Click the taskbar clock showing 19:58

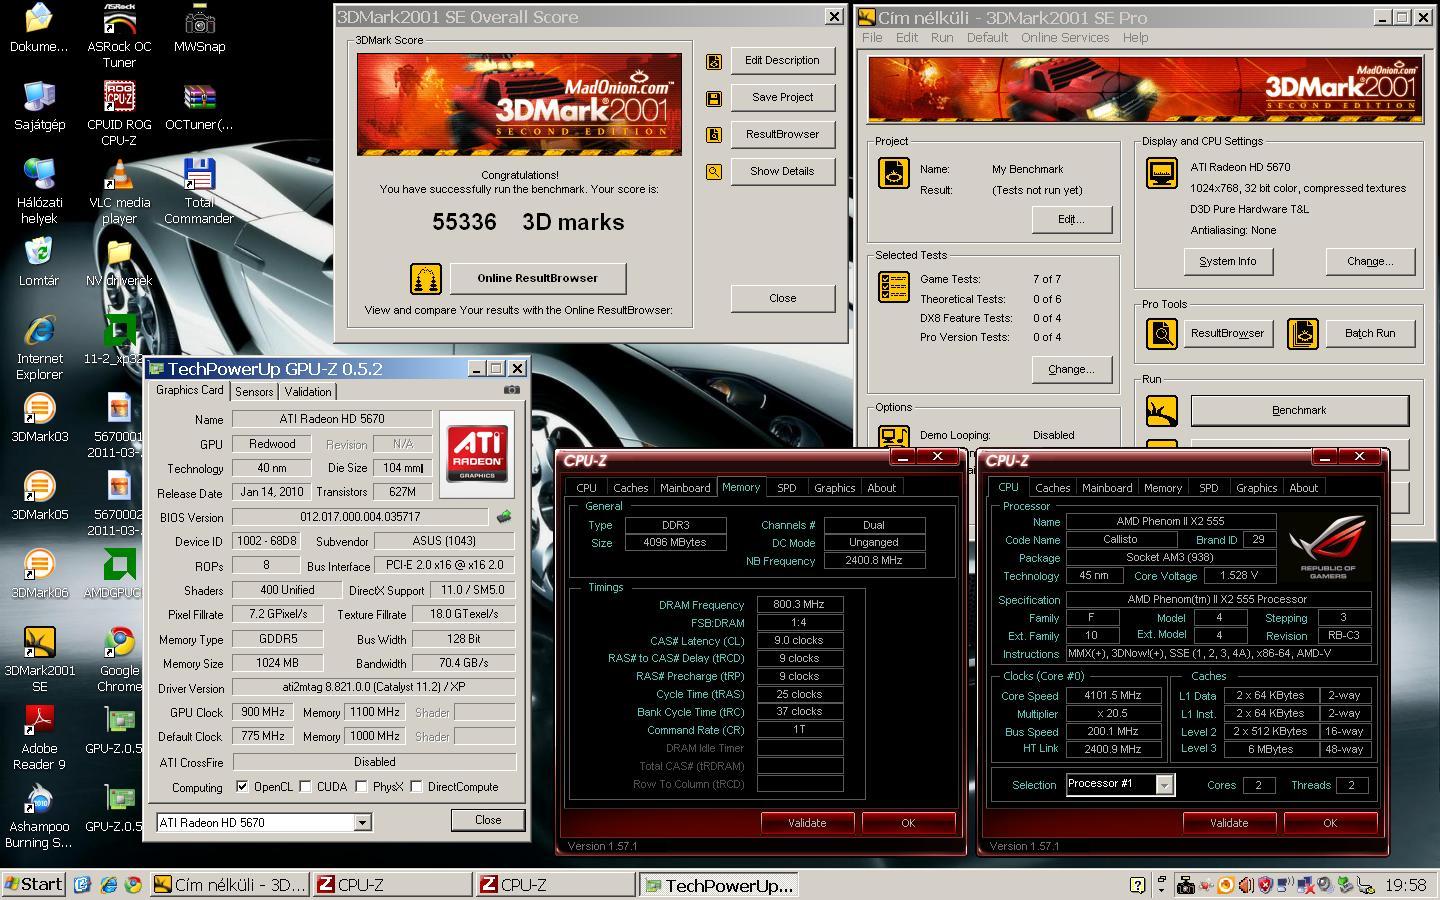click(x=1405, y=885)
